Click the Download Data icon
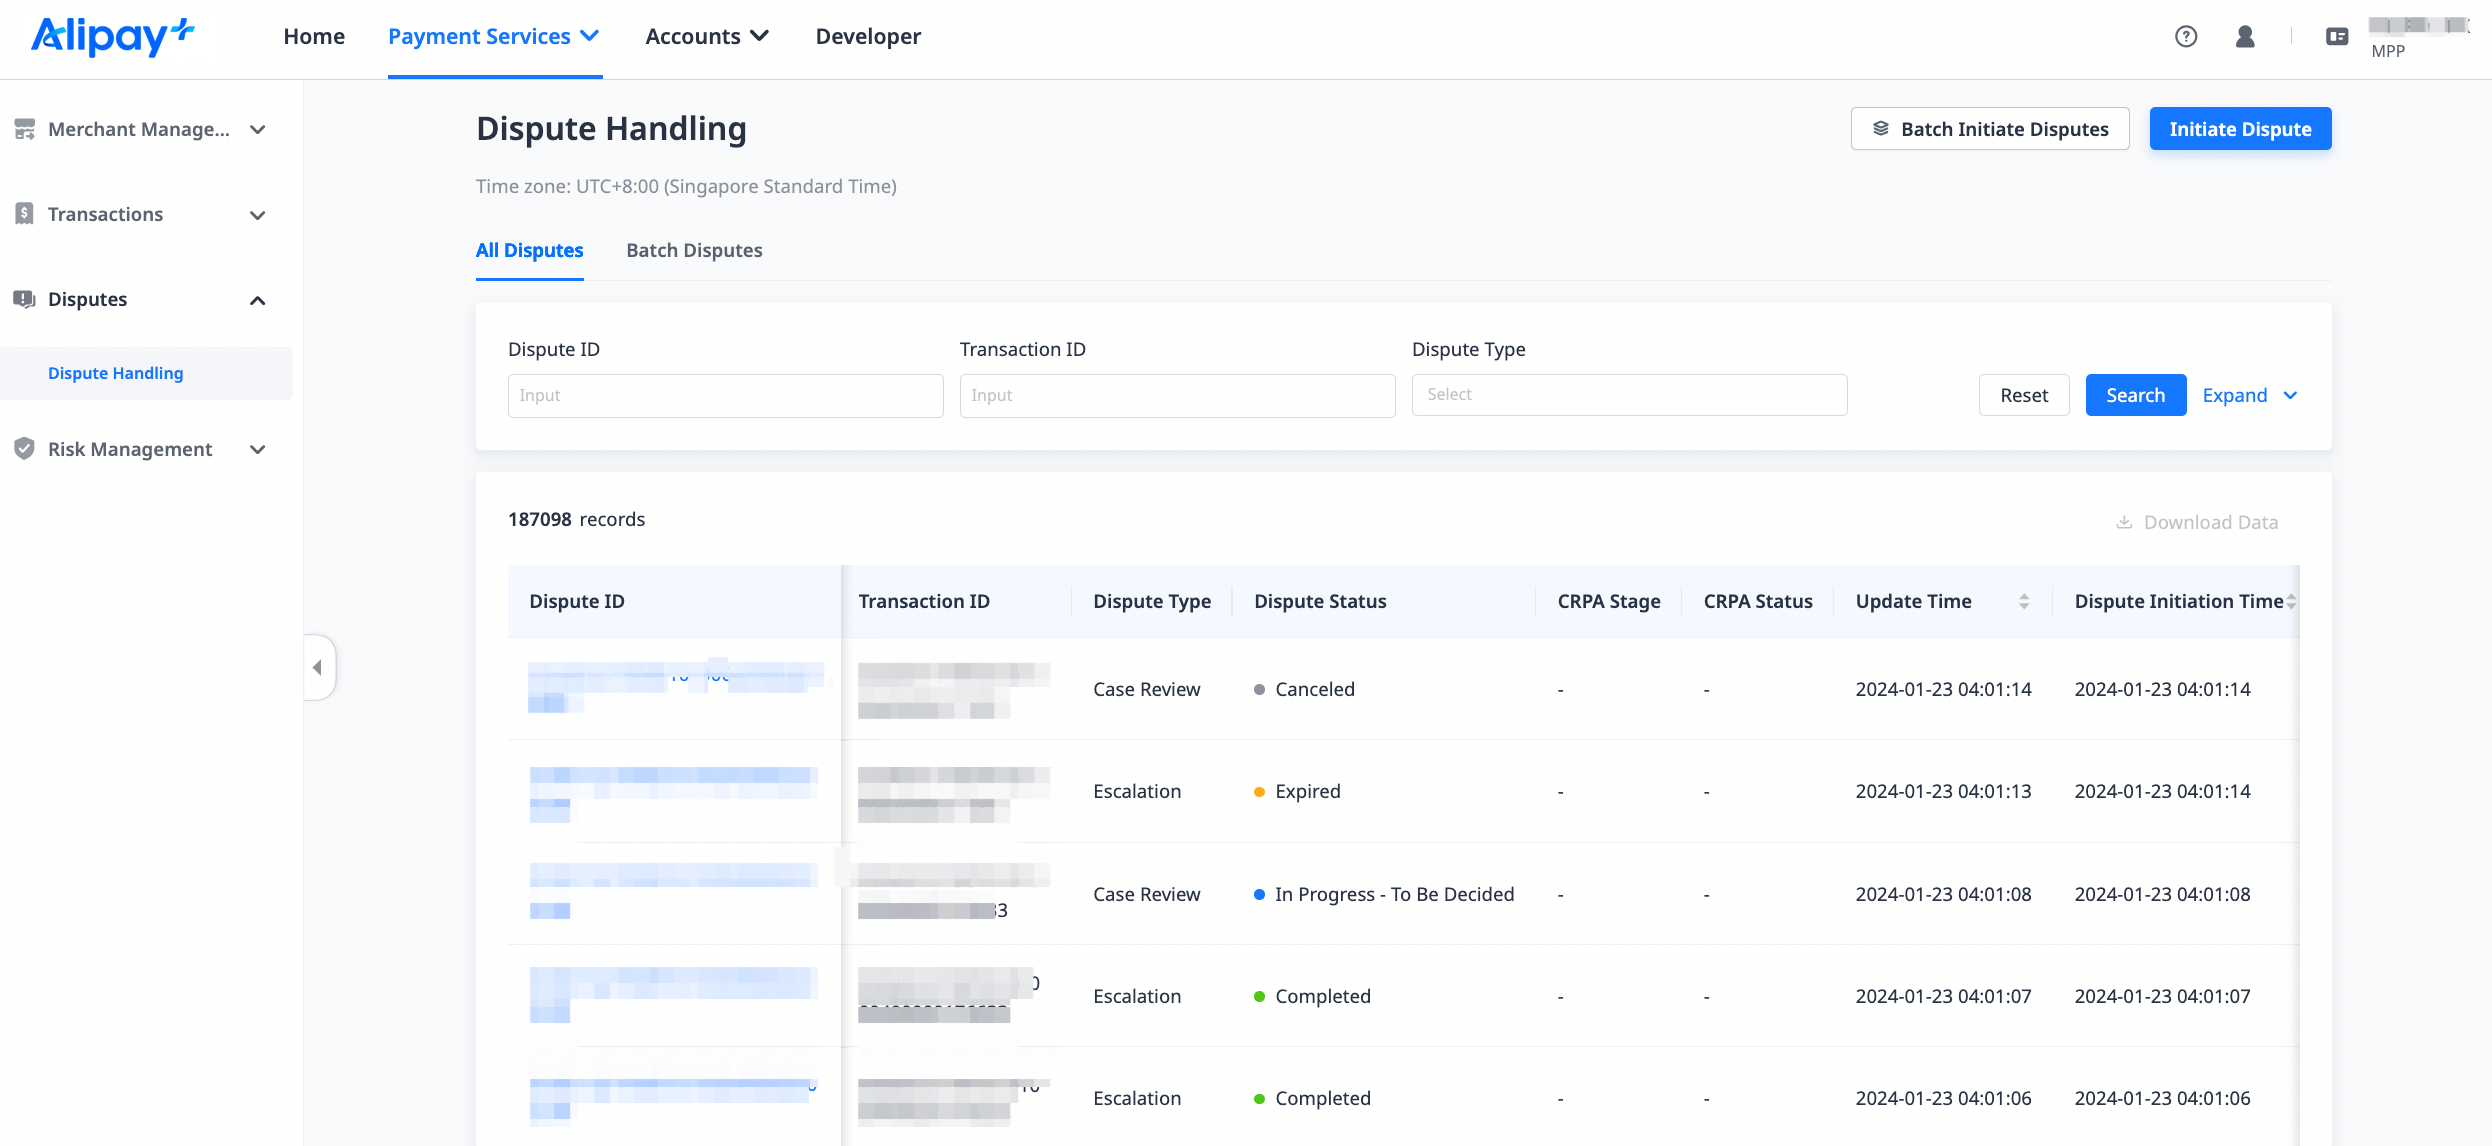 [2124, 522]
